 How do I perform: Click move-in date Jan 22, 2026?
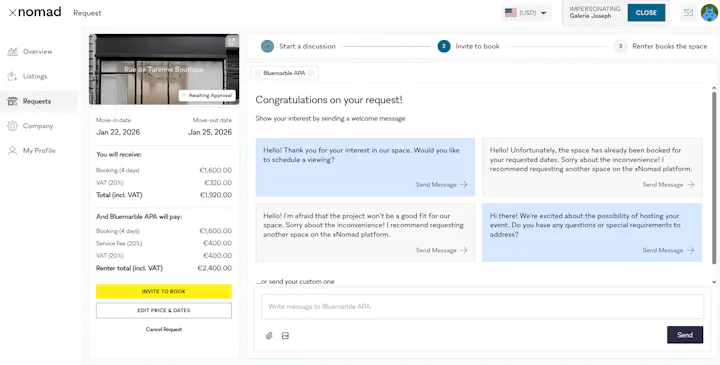(118, 132)
